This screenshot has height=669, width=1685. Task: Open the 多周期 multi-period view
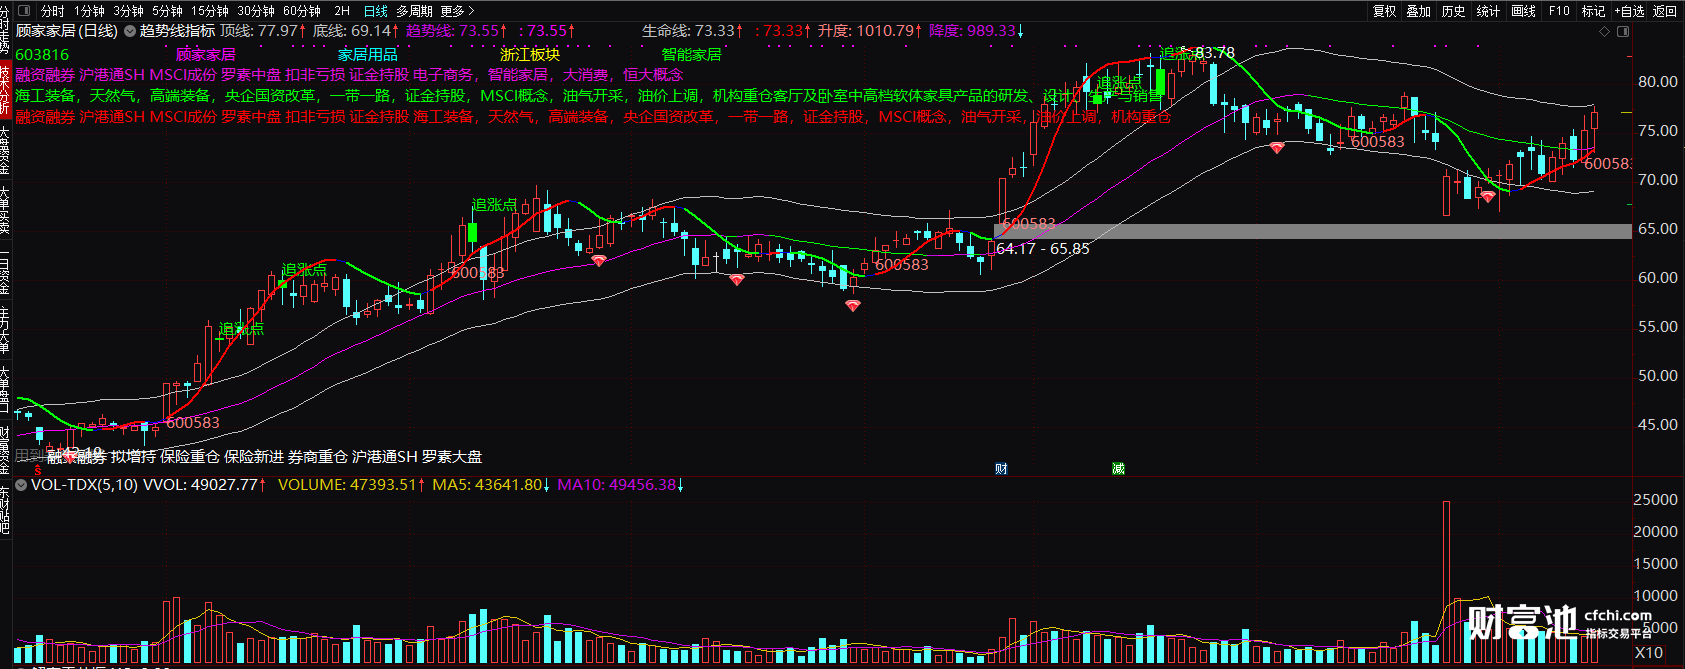(414, 11)
